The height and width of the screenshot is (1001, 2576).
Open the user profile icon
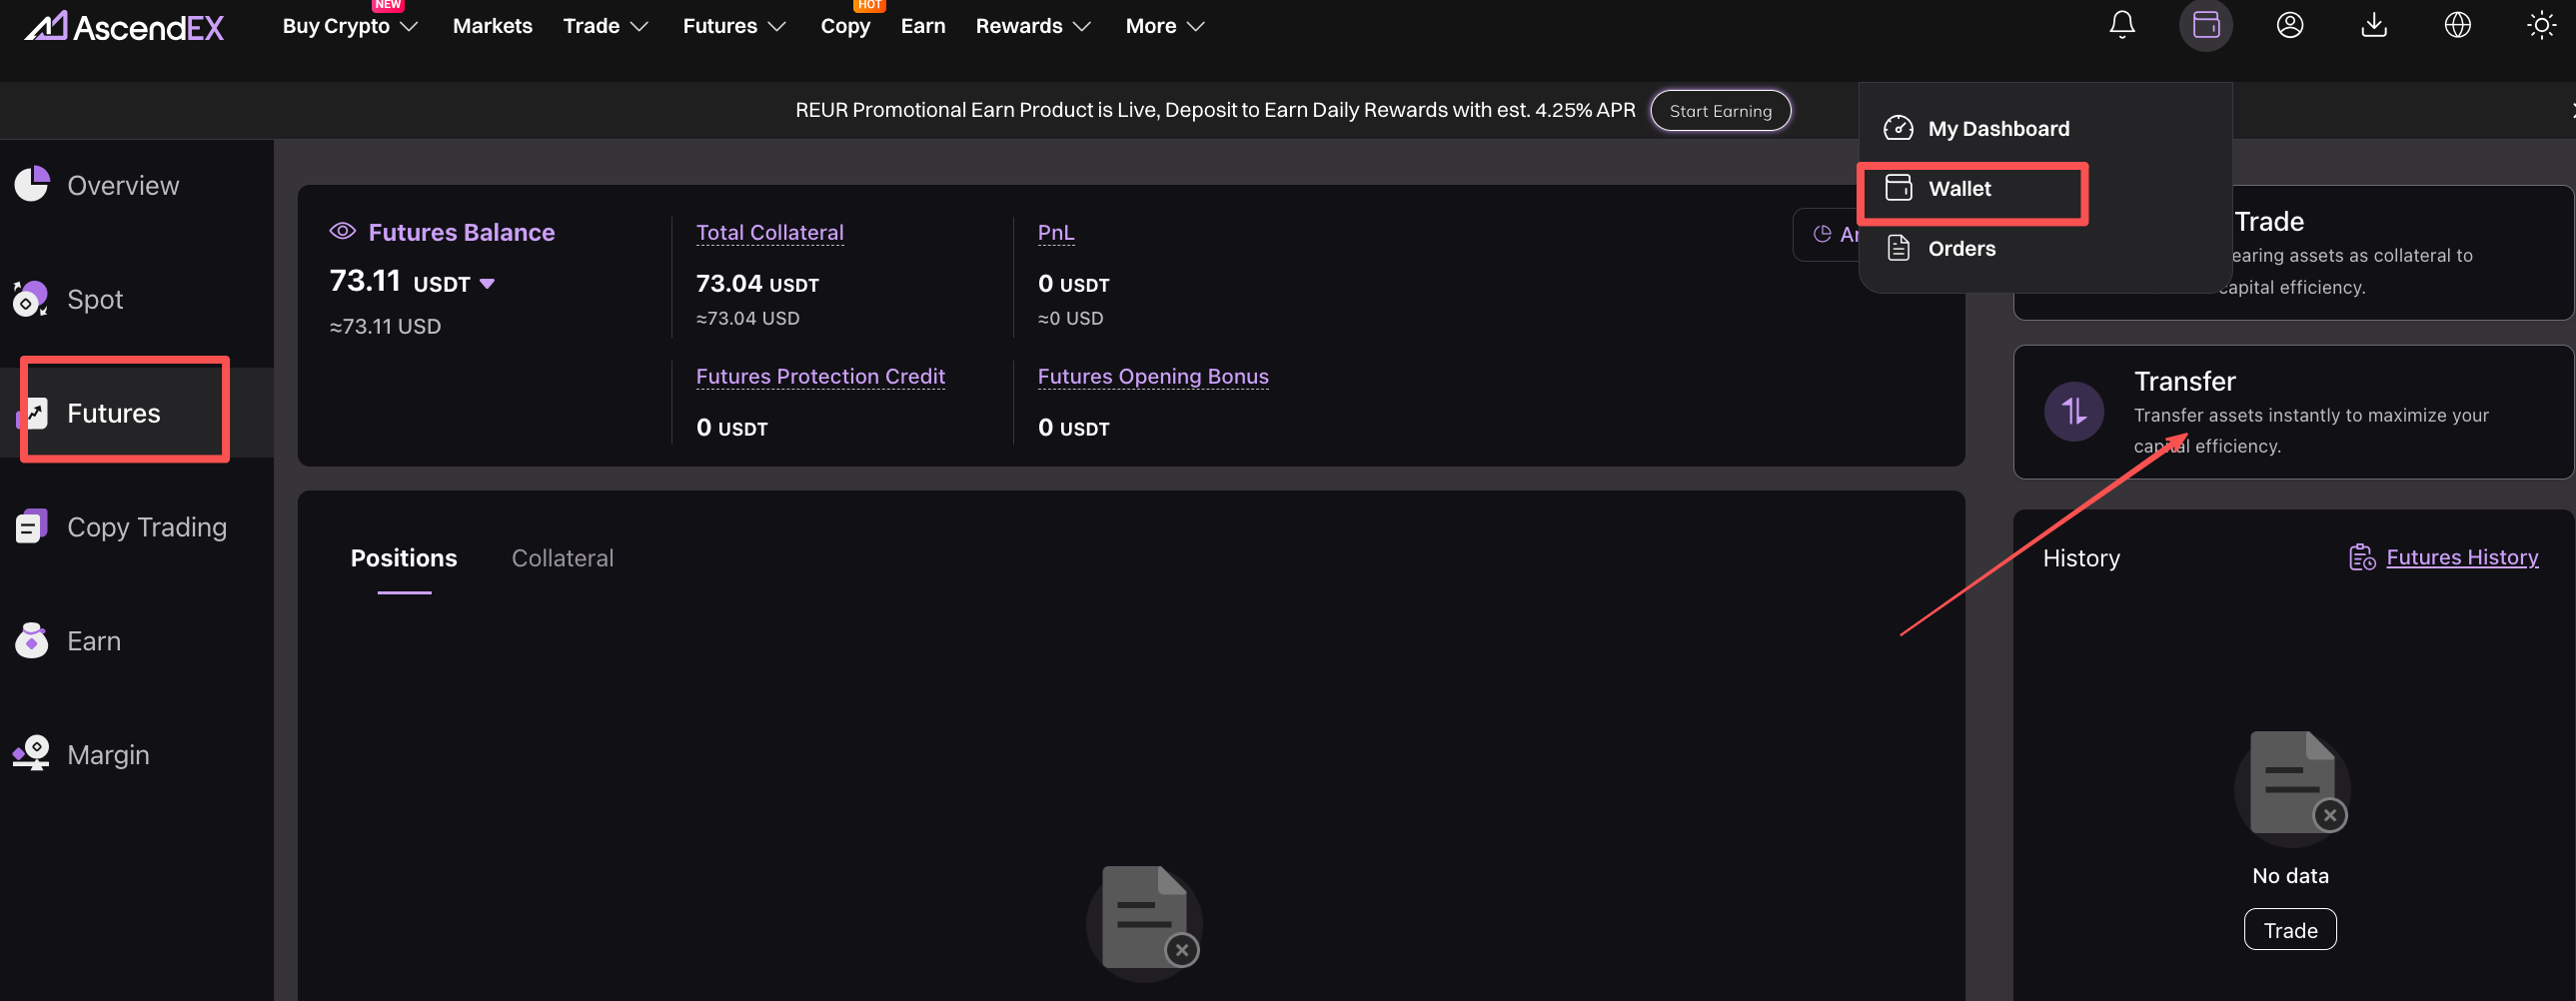[2289, 25]
